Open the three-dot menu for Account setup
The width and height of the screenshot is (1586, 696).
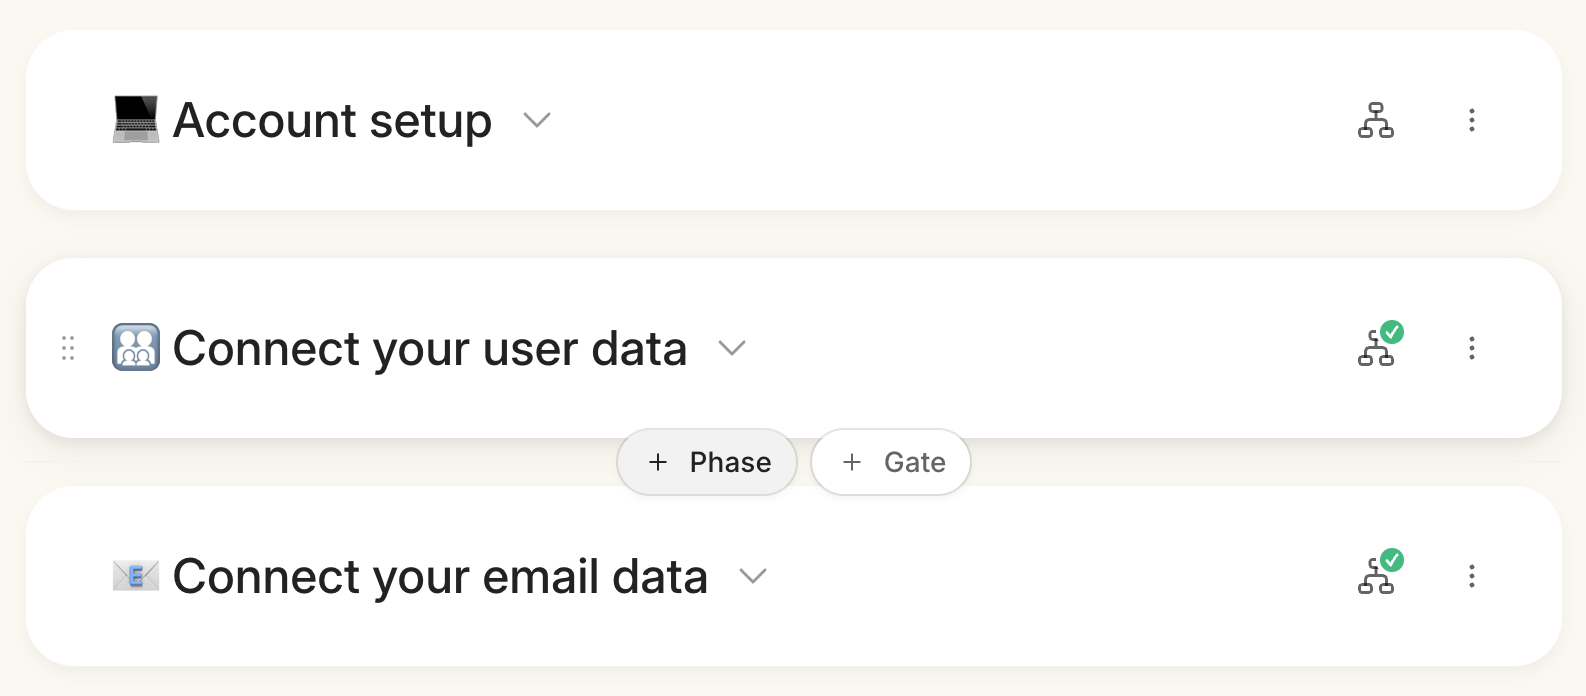(1471, 120)
